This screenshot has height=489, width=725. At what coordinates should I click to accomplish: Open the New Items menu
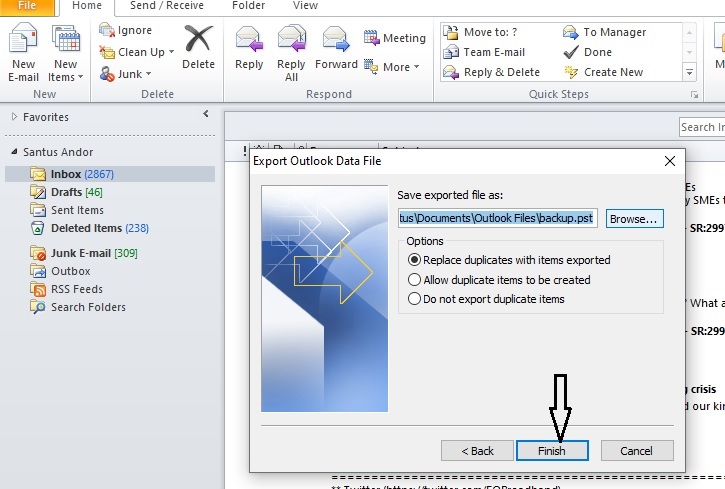[66, 53]
